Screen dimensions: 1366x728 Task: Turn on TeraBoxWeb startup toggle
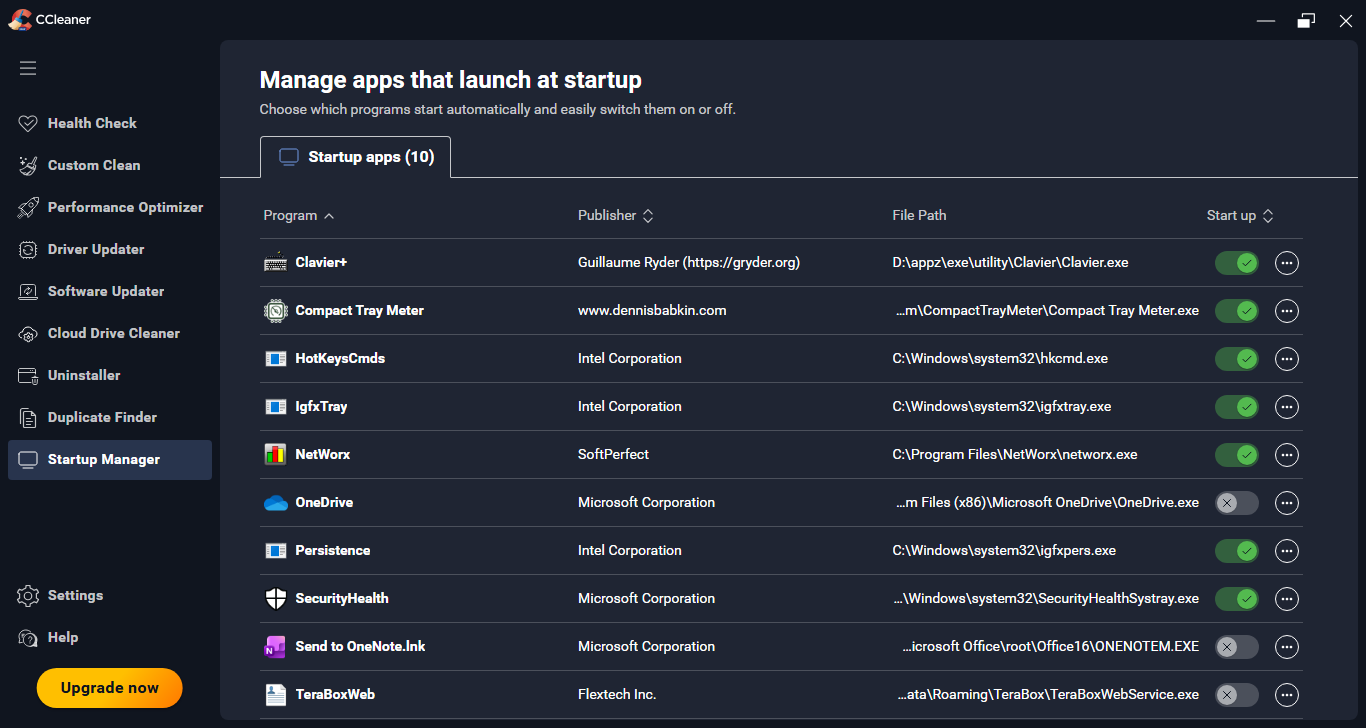(x=1236, y=695)
